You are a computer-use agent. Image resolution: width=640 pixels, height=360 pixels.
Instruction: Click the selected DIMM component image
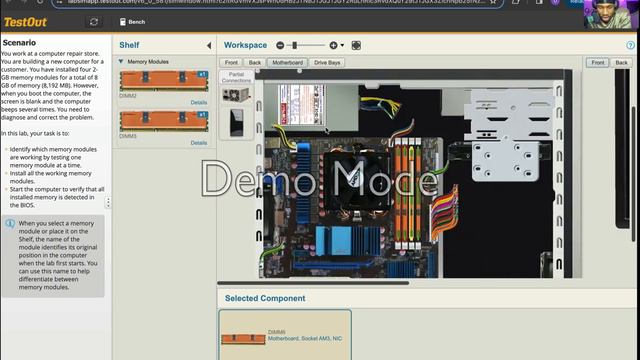coord(243,338)
